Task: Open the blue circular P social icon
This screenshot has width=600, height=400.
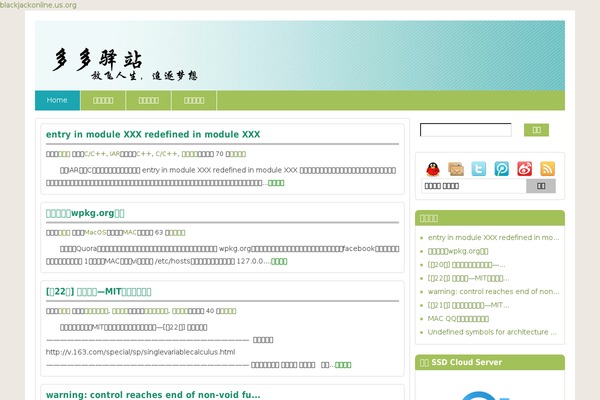Action: click(x=502, y=169)
